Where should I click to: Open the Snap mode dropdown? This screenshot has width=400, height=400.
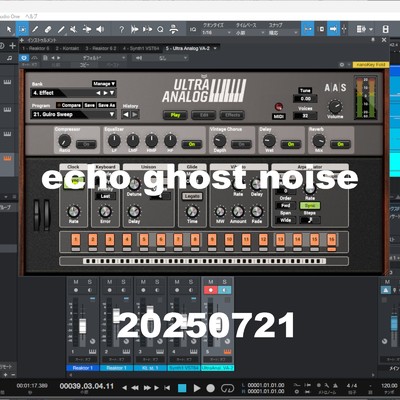click(x=283, y=33)
